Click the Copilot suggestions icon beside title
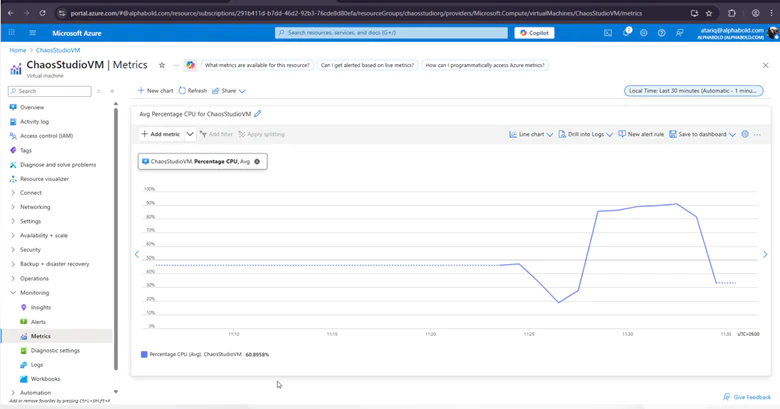 (x=190, y=65)
